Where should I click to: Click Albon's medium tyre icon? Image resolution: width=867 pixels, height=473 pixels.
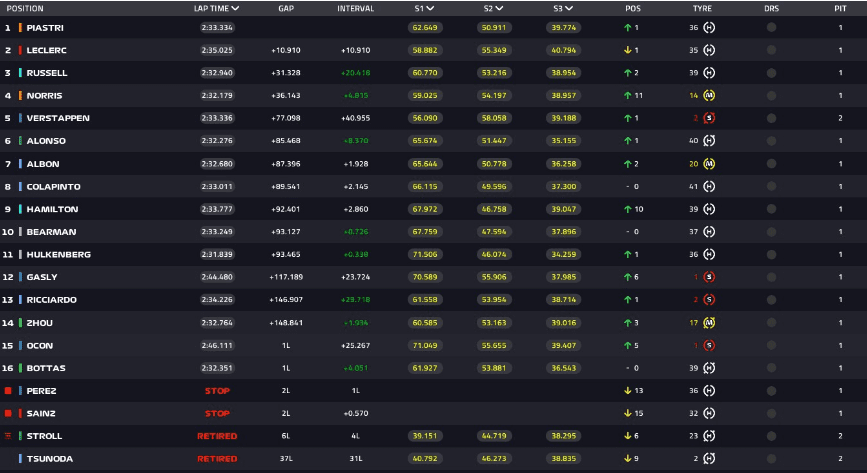pos(709,164)
